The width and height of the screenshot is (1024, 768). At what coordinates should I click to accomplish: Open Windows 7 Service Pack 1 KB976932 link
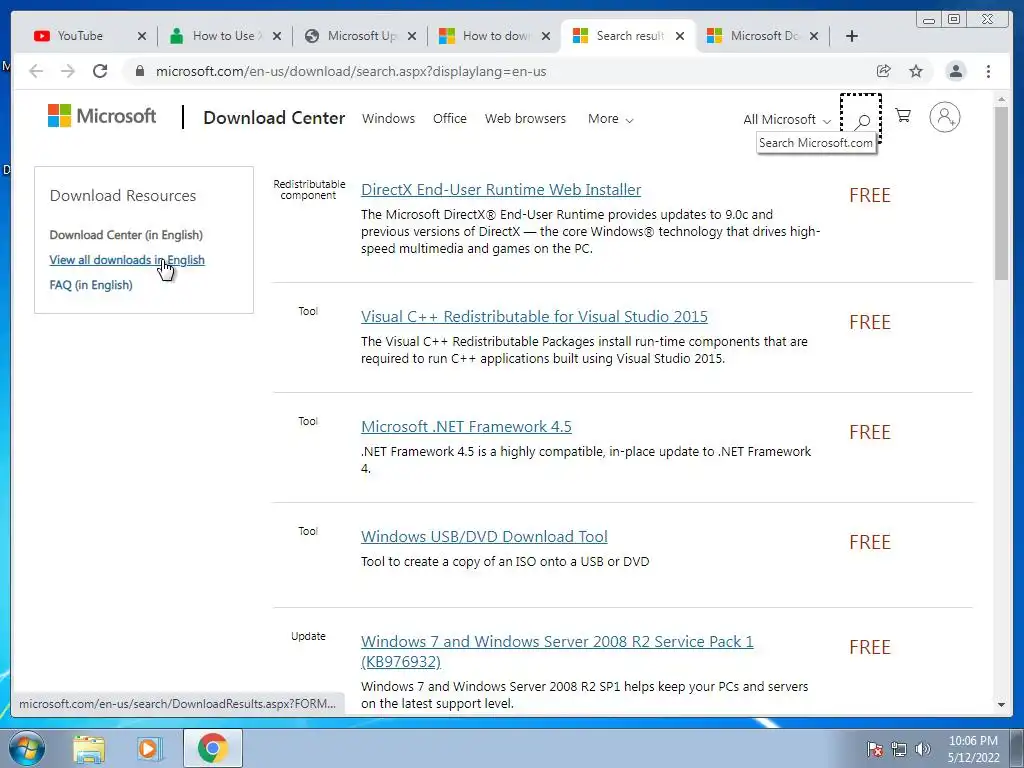click(x=557, y=651)
